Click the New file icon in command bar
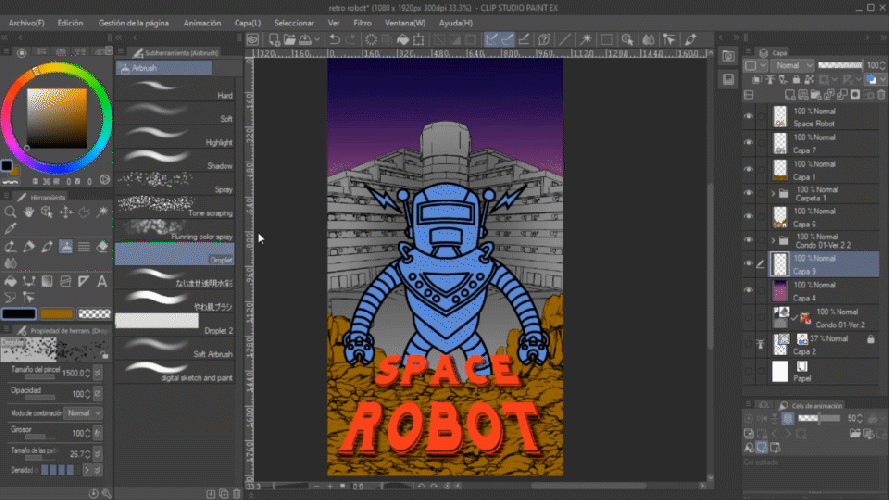The width and height of the screenshot is (889, 500). click(274, 40)
